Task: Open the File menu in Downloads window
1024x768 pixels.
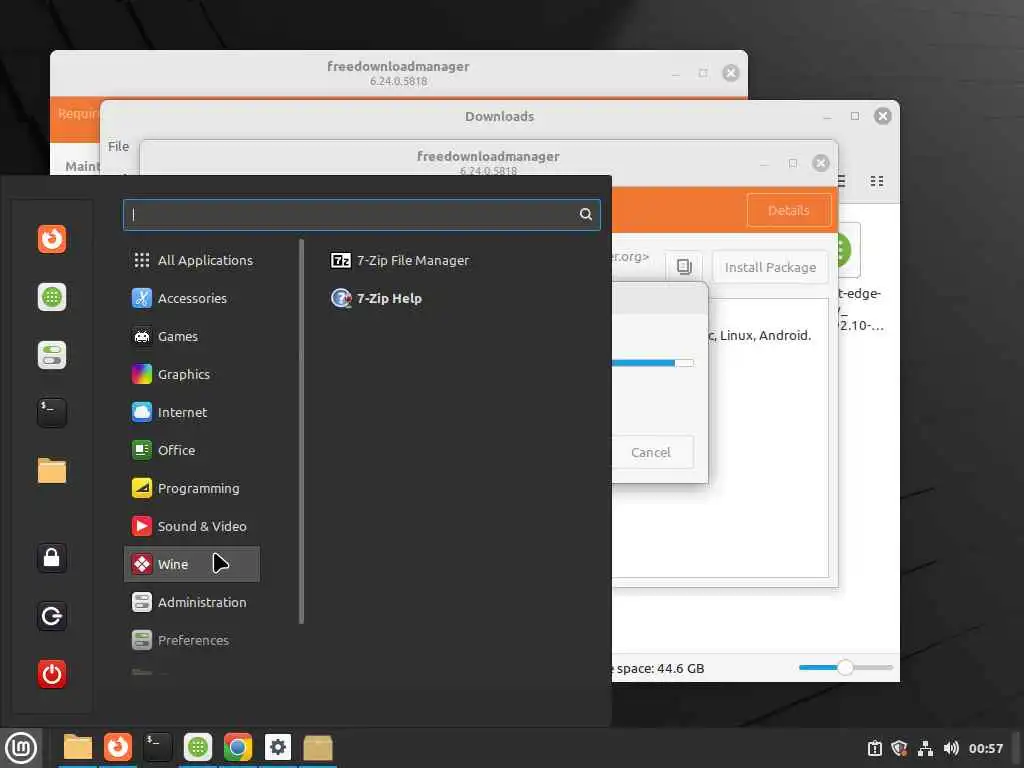Action: [x=118, y=146]
